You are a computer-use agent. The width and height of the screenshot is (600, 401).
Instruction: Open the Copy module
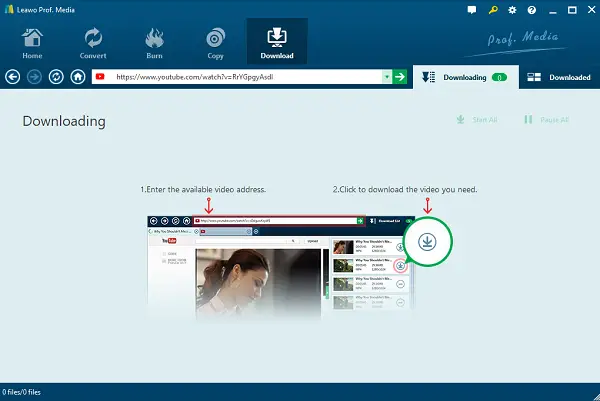[x=215, y=43]
